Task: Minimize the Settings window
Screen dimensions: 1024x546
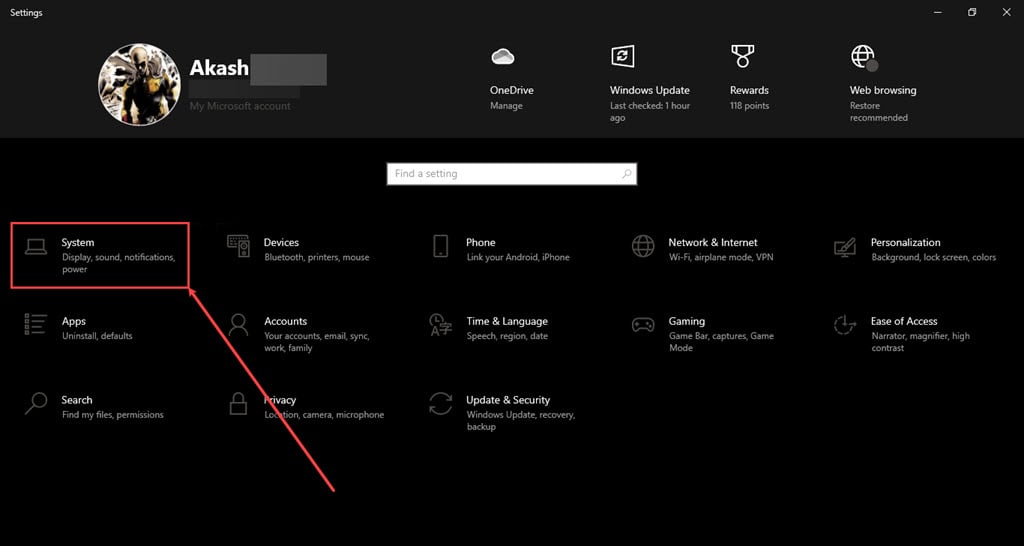Action: (938, 12)
